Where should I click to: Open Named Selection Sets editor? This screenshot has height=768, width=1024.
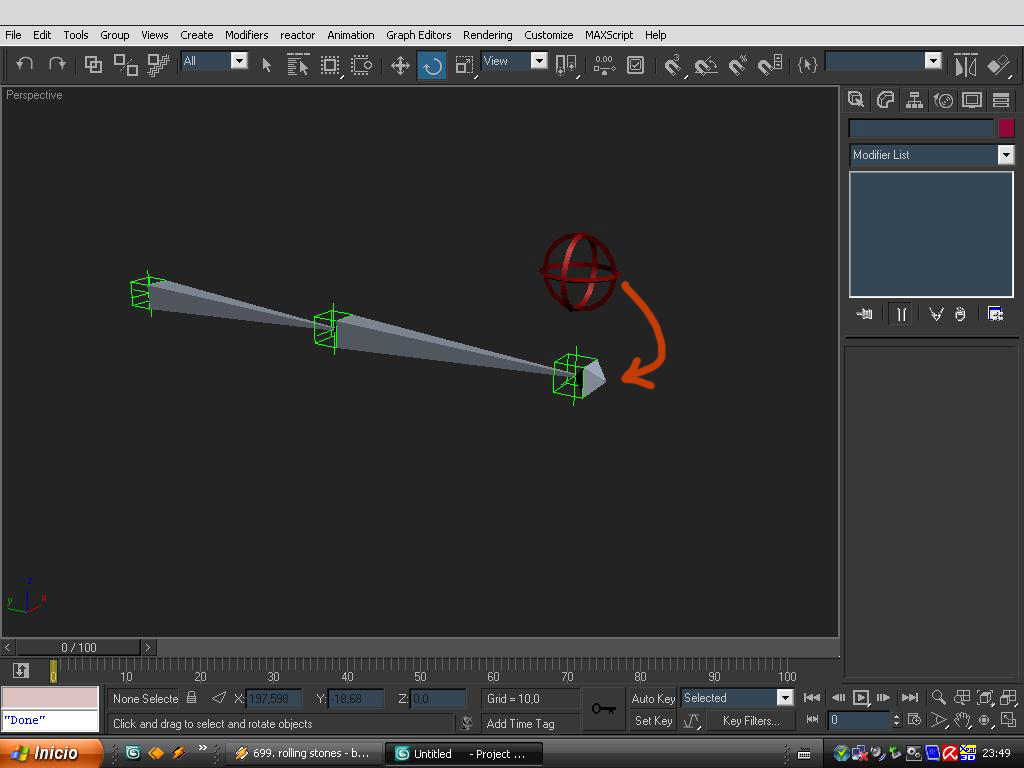pos(807,65)
